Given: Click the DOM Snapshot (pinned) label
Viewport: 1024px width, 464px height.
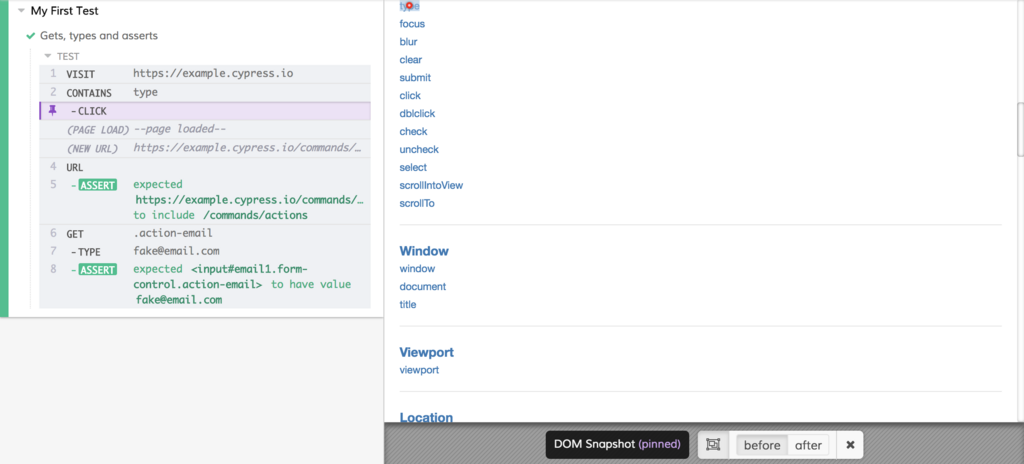Looking at the screenshot, I should click(x=617, y=444).
